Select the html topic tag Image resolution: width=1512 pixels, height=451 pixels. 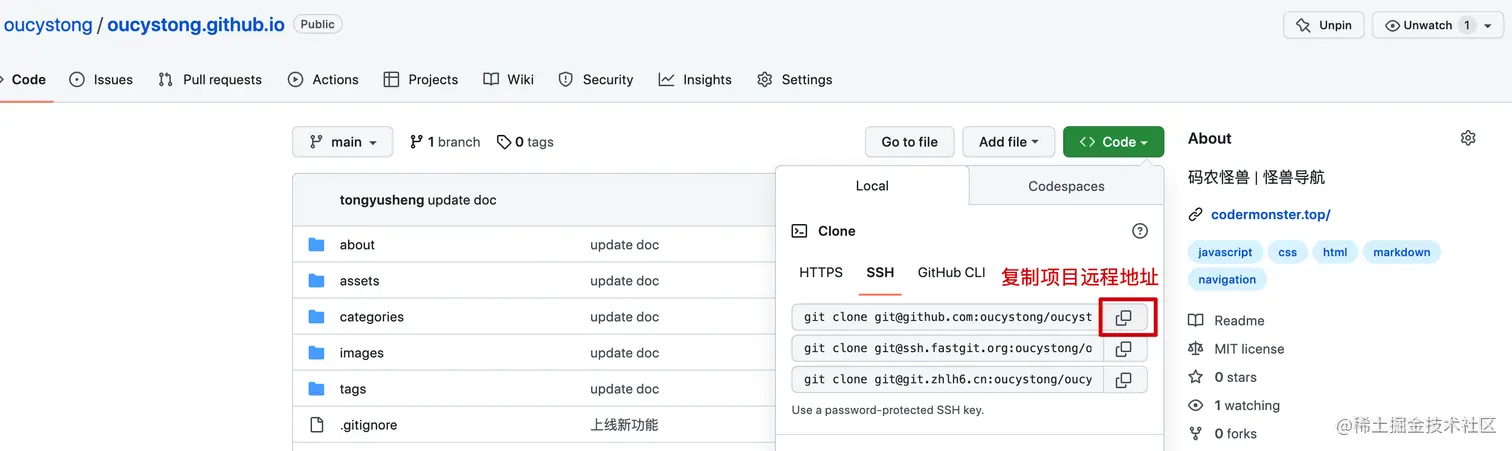coord(1335,252)
